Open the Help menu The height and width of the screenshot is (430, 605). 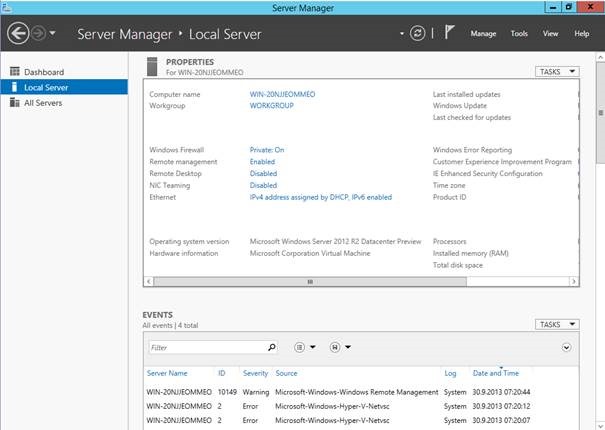click(581, 34)
